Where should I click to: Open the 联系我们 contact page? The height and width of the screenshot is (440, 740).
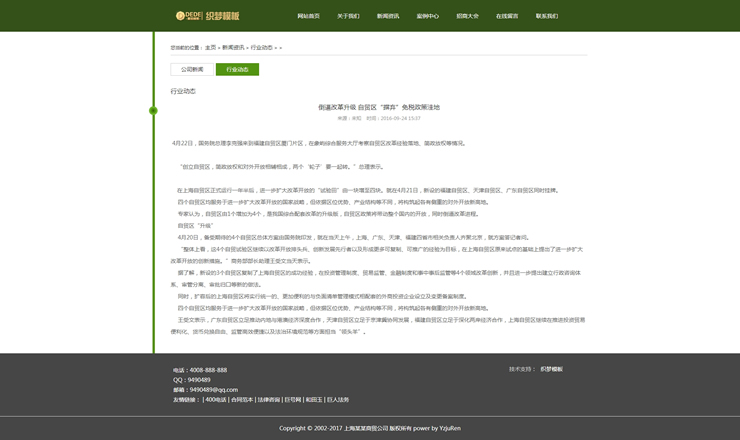tap(547, 16)
